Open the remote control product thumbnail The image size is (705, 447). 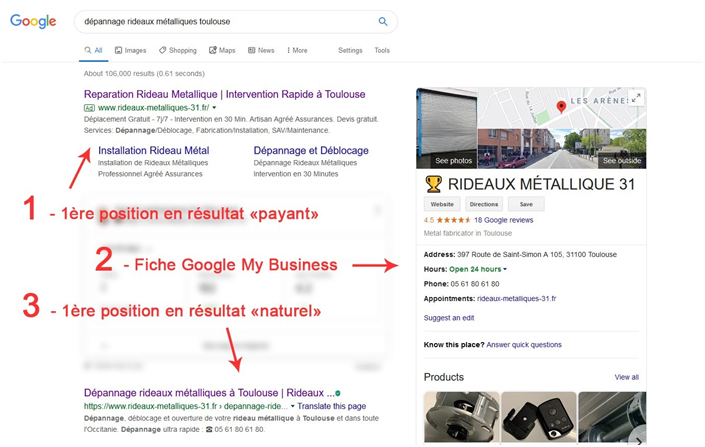point(539,417)
